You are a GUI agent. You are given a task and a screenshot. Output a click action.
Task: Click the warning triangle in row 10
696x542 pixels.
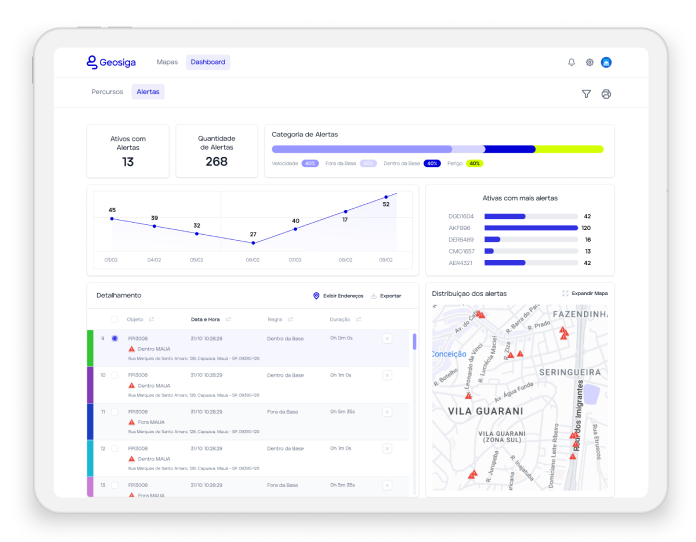point(131,385)
